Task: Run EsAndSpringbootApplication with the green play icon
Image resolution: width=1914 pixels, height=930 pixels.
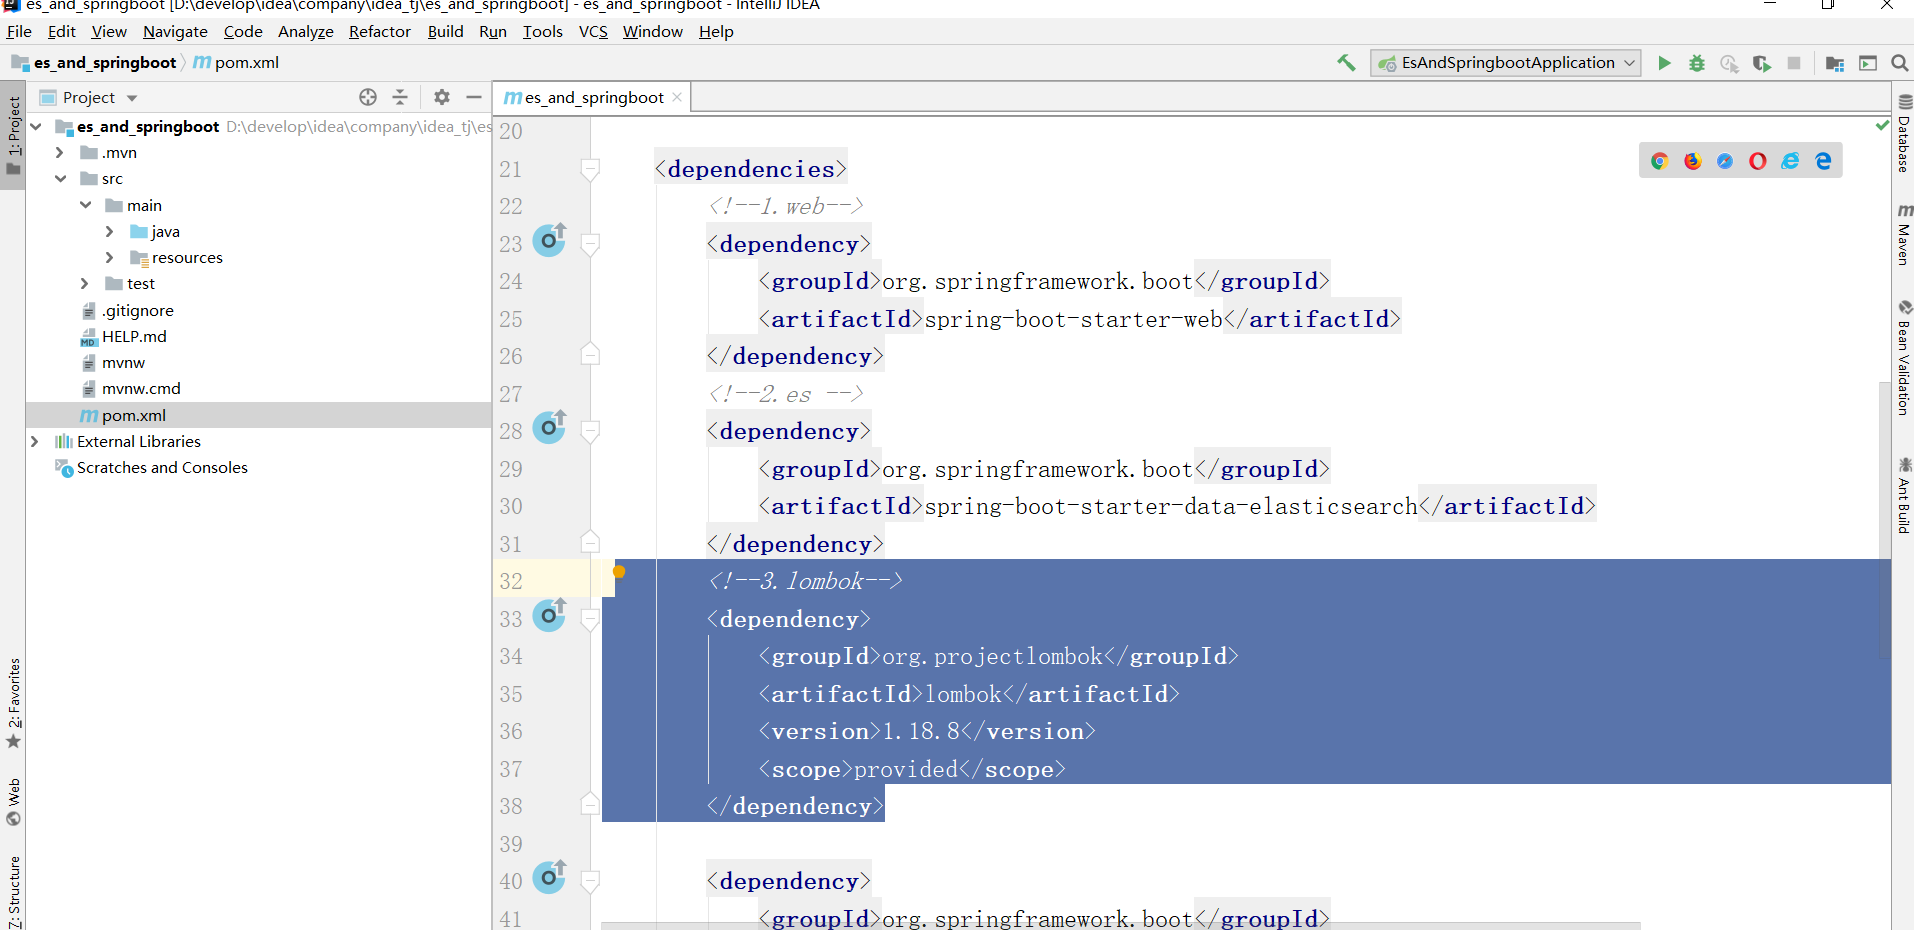Action: click(1664, 63)
